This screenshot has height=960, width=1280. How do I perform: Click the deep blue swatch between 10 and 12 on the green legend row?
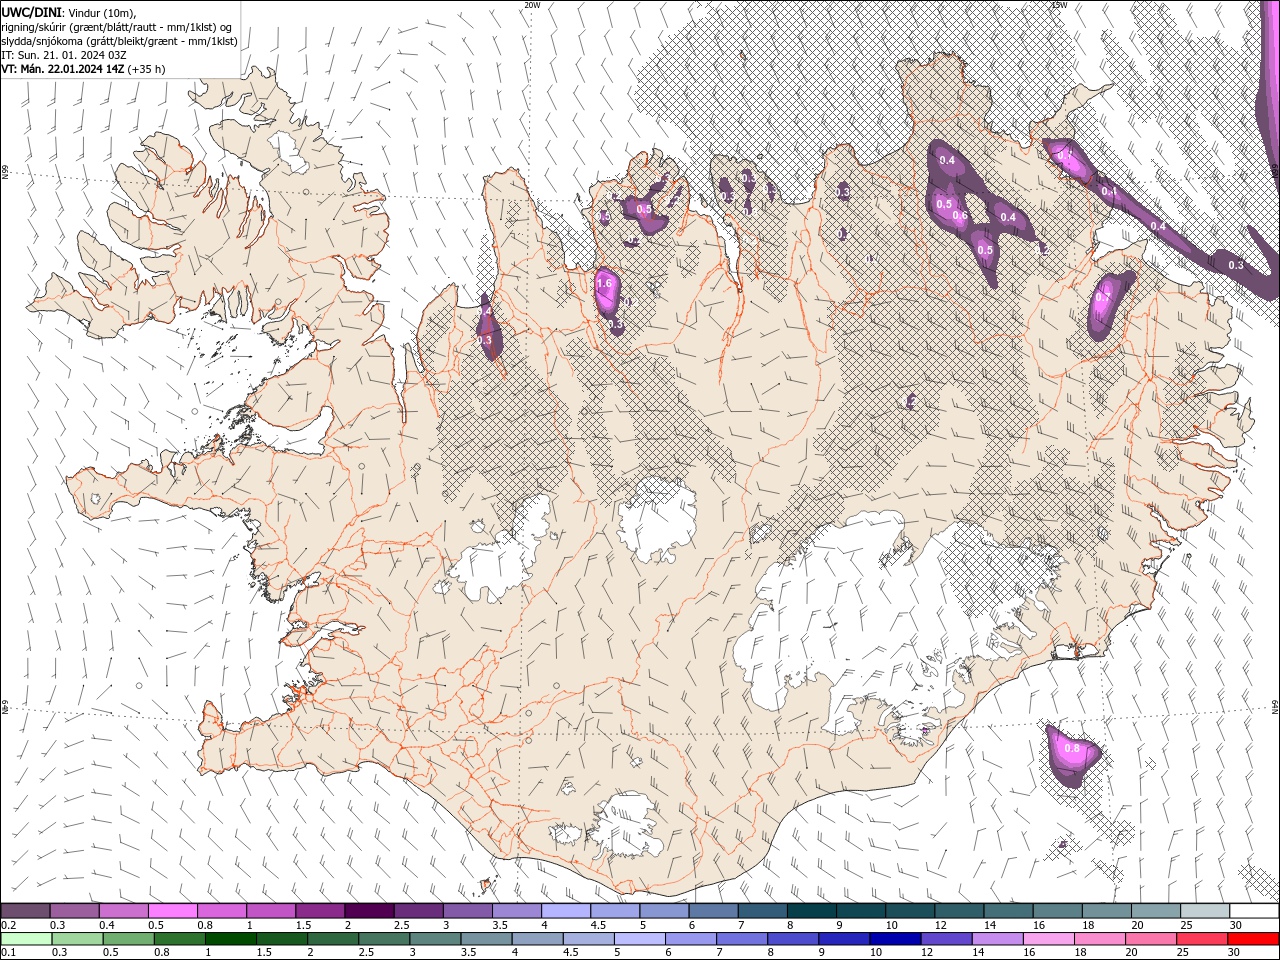click(x=894, y=939)
